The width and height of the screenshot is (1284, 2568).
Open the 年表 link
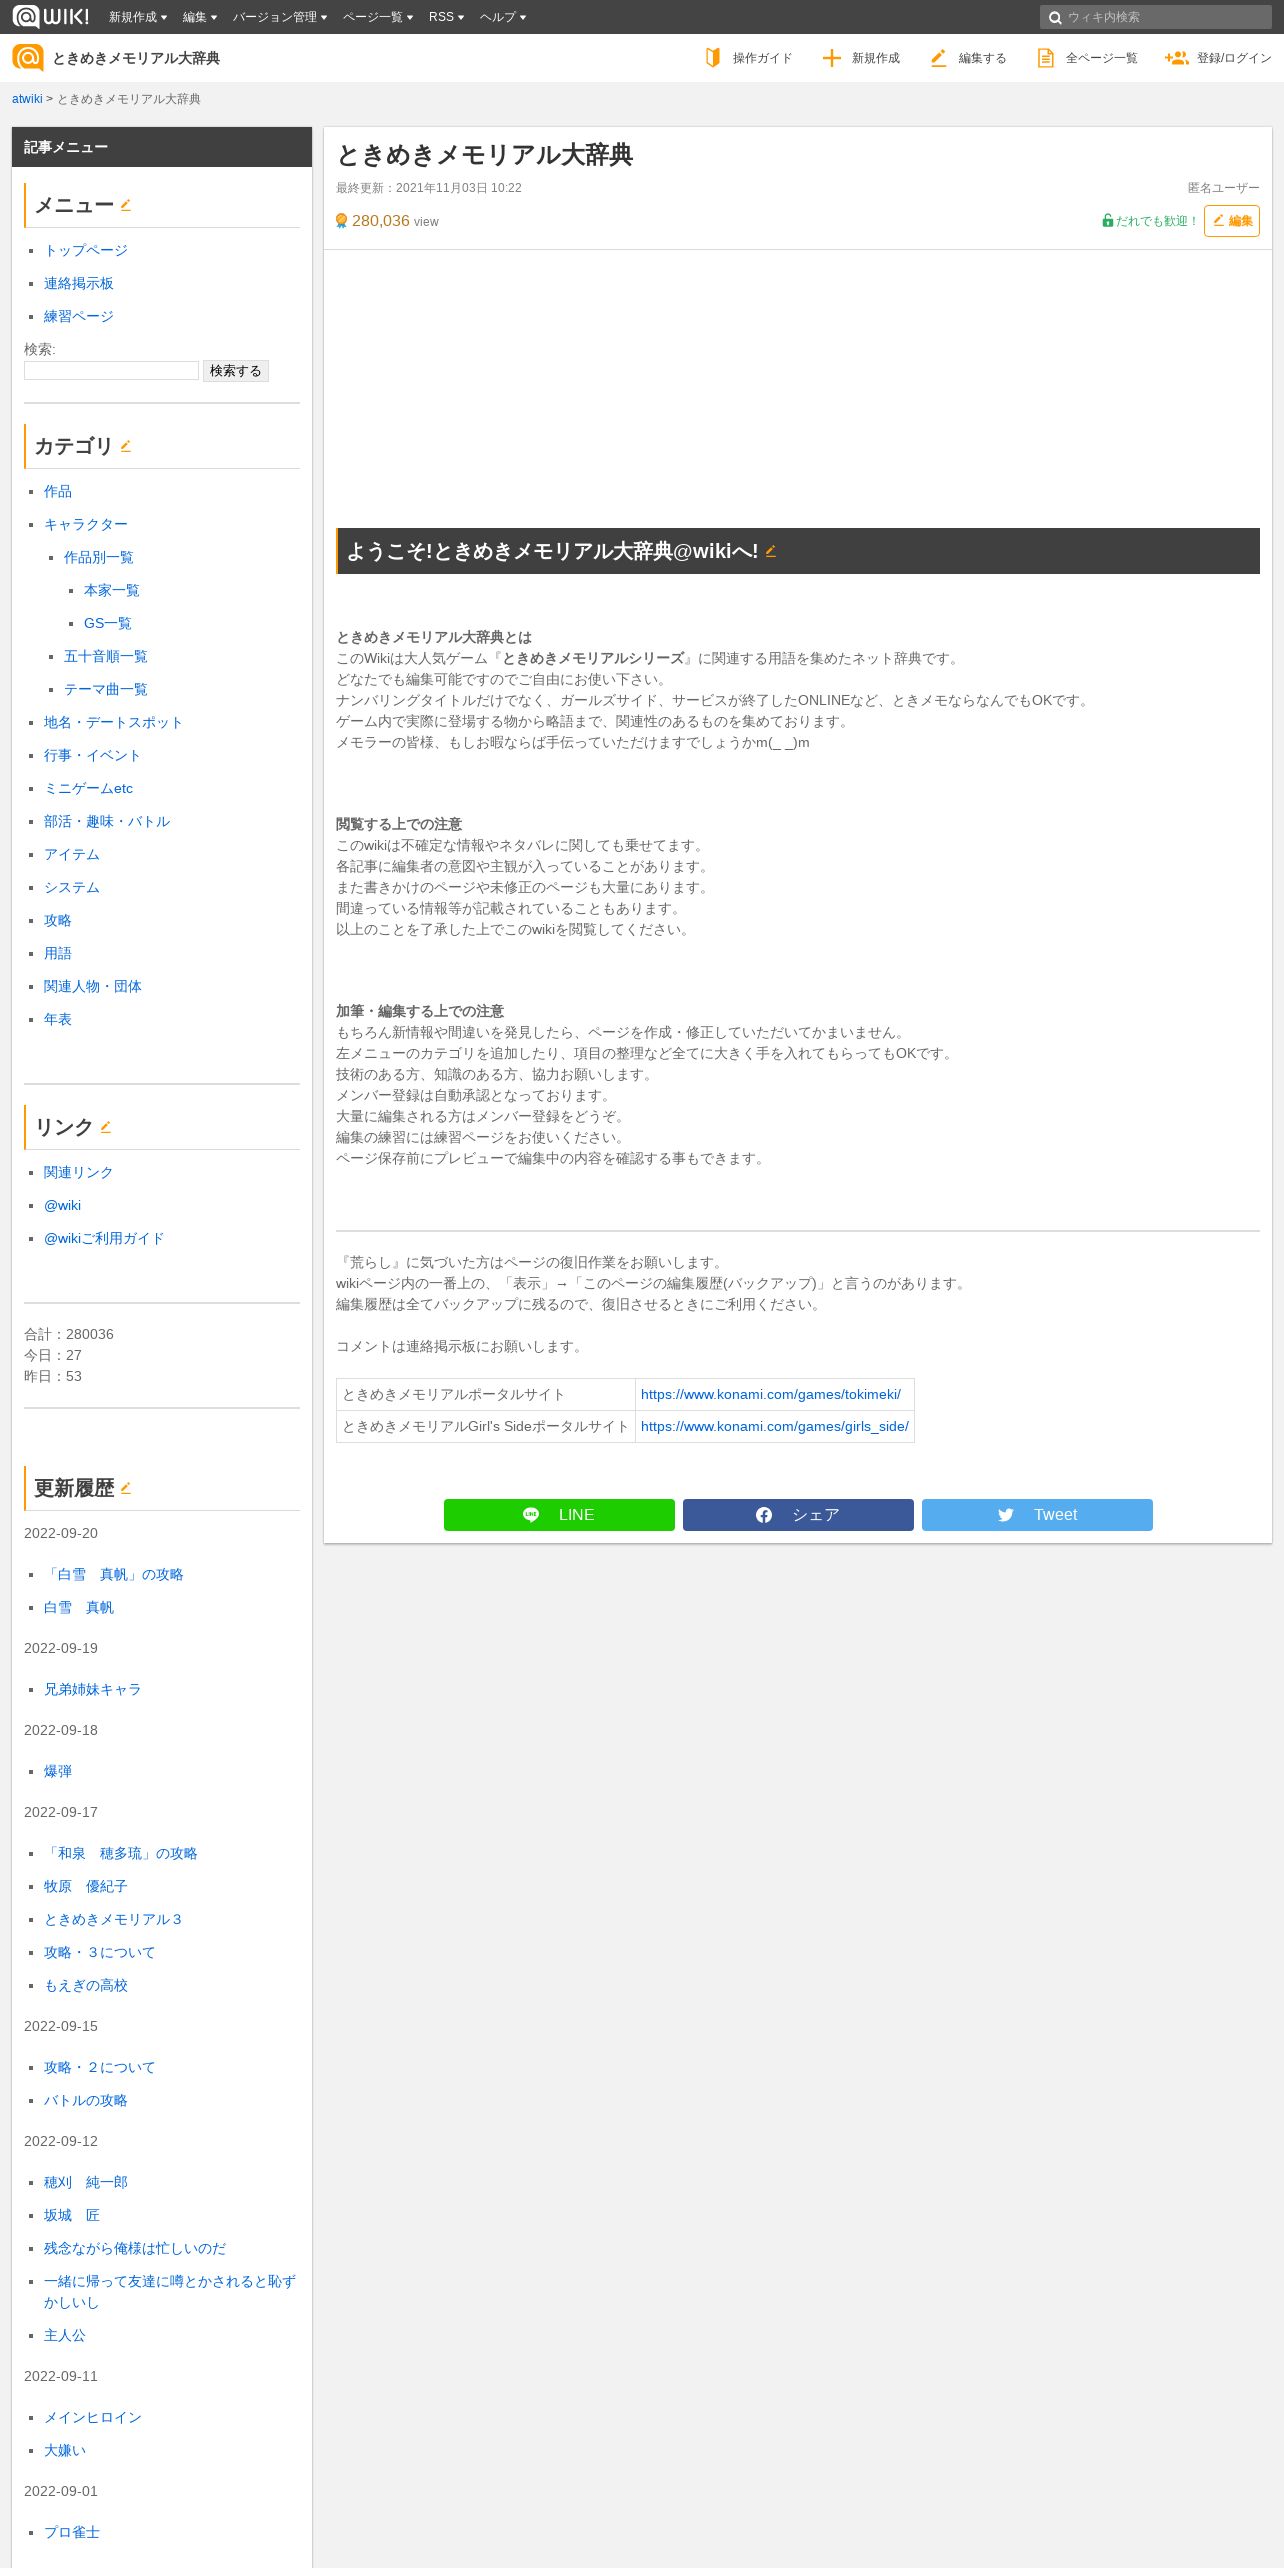58,1019
